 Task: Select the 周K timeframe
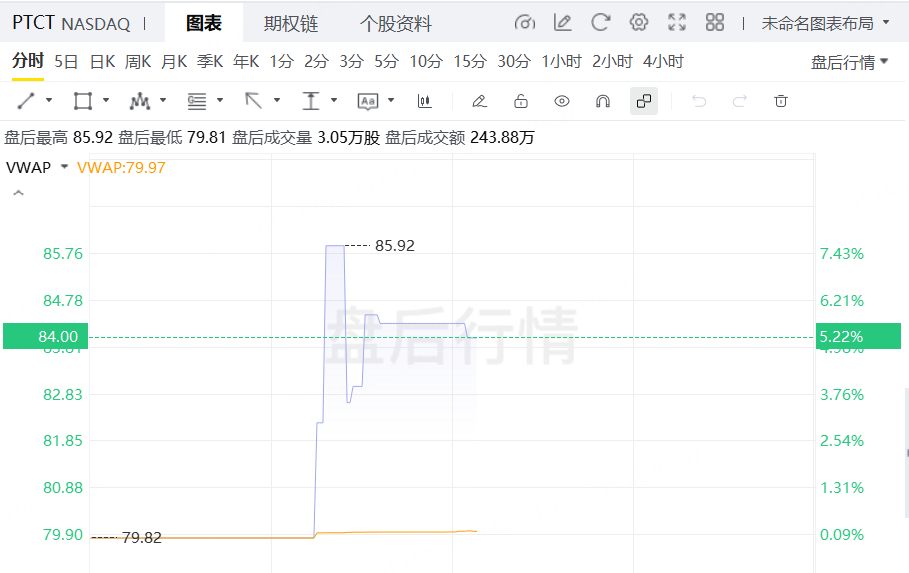point(138,61)
